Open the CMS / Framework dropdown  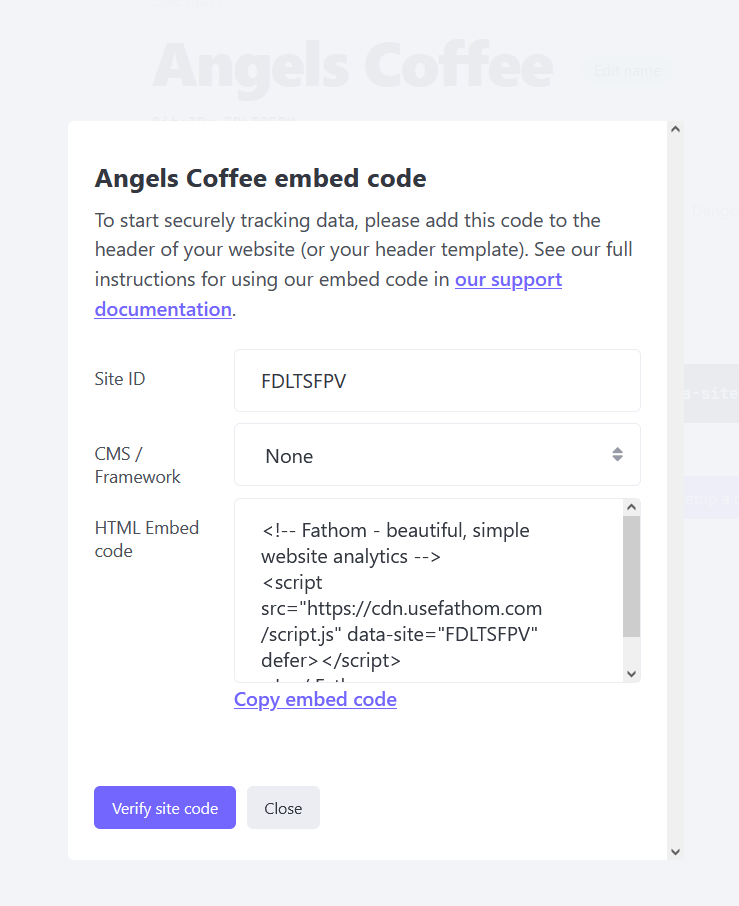pos(437,454)
